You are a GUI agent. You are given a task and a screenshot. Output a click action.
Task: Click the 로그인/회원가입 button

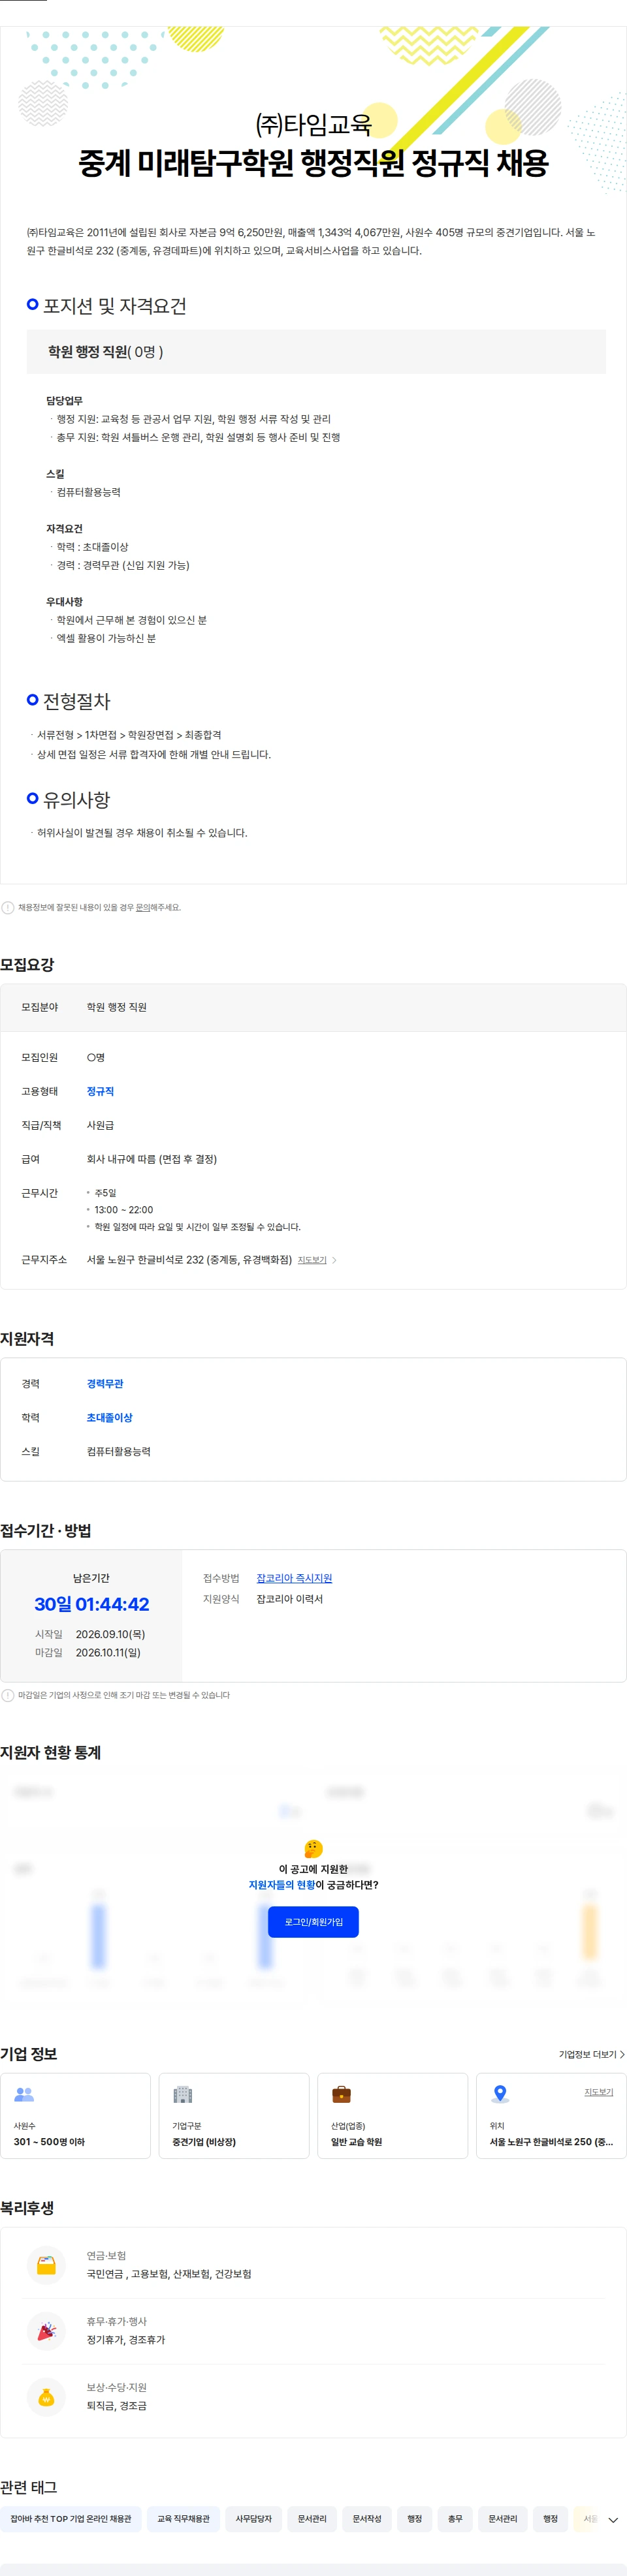[313, 1921]
